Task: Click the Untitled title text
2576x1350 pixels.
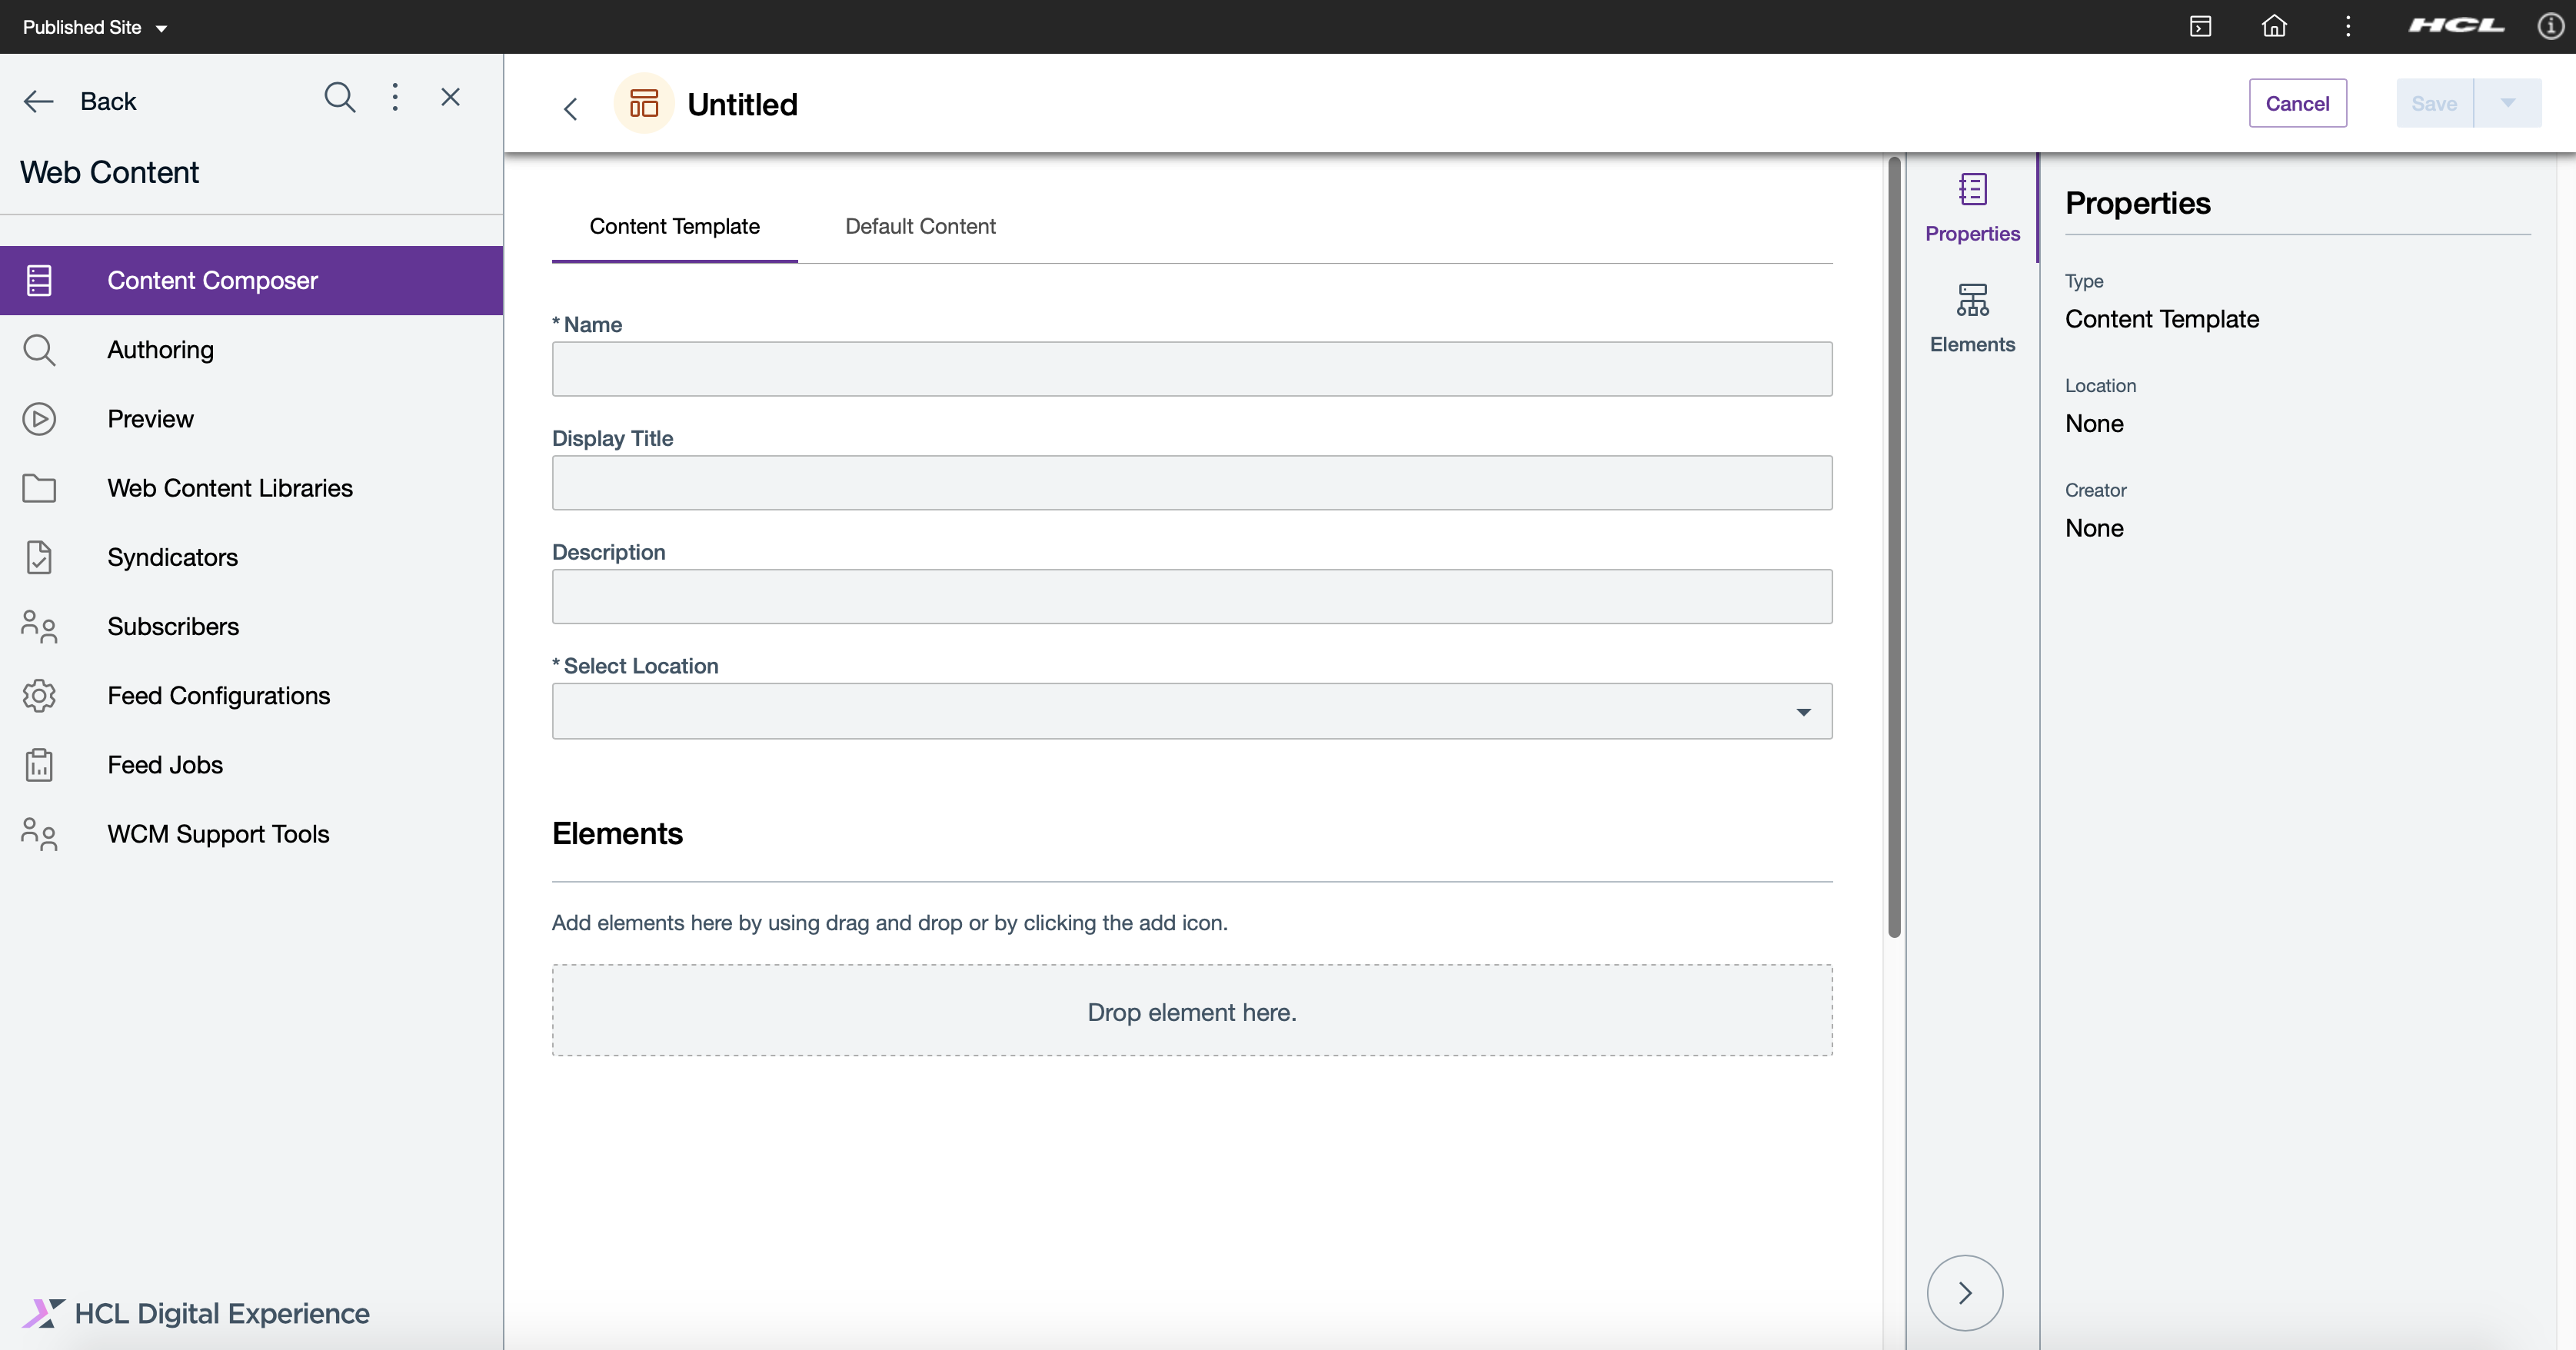Action: tap(742, 105)
